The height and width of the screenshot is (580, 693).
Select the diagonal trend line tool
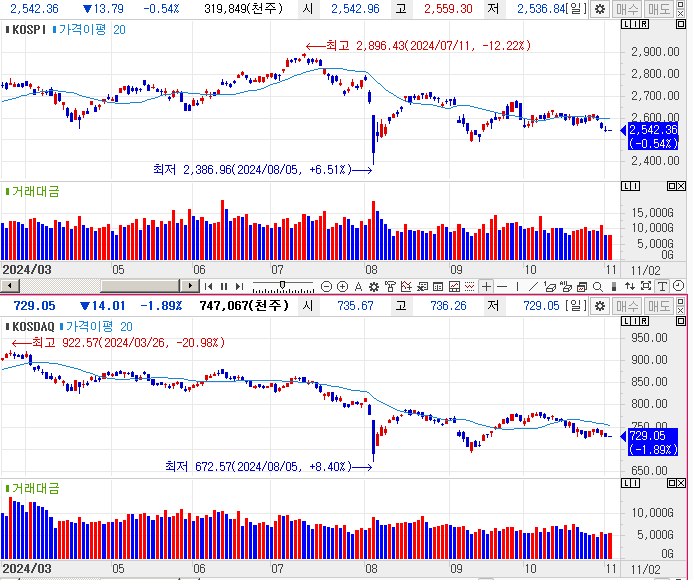tap(533, 286)
